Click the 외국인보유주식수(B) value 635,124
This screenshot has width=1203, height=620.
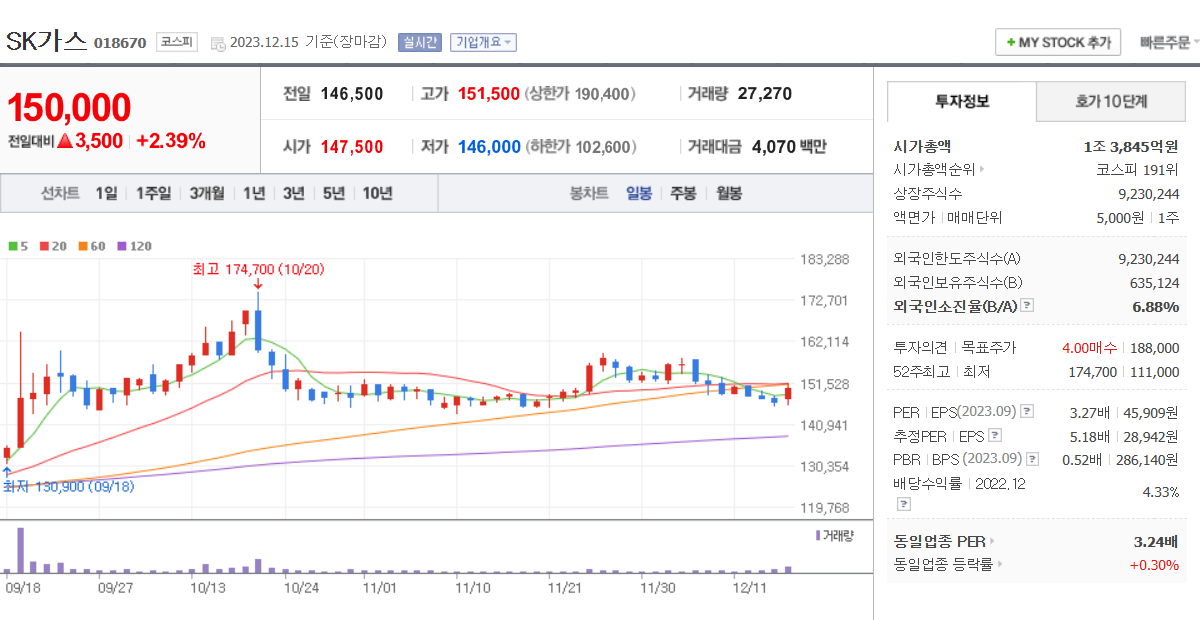tap(1155, 283)
